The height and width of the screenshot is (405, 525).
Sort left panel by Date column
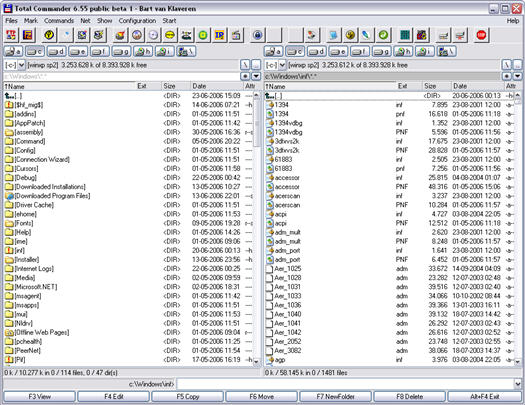[216, 86]
